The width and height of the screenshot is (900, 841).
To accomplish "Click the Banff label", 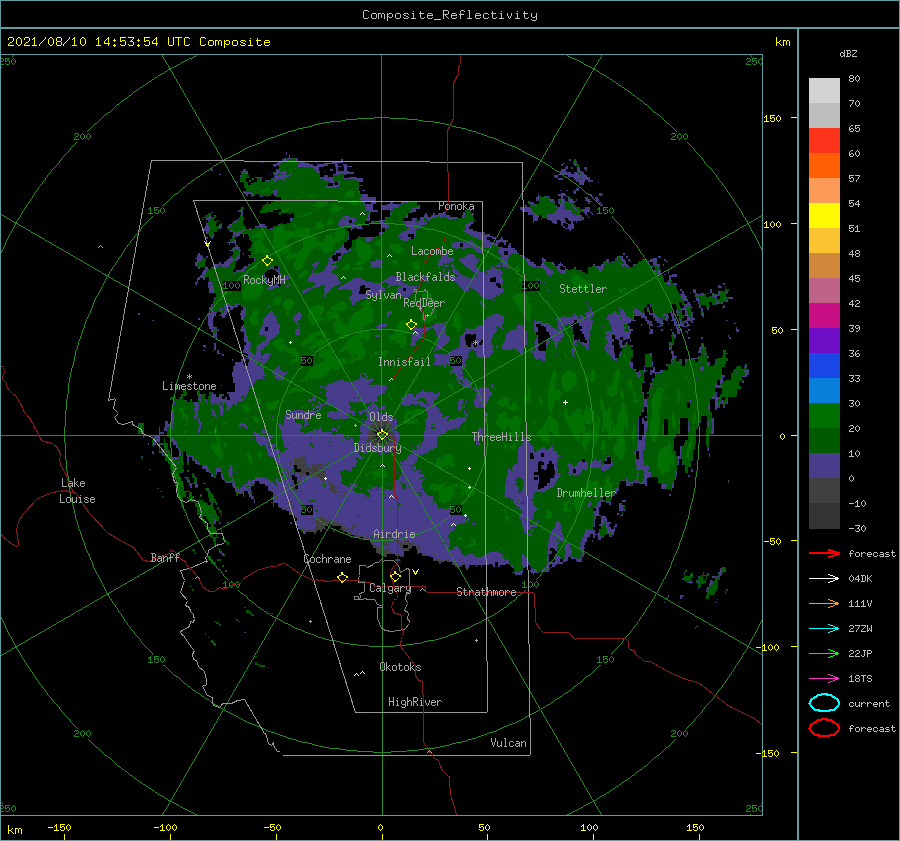I will pos(165,557).
